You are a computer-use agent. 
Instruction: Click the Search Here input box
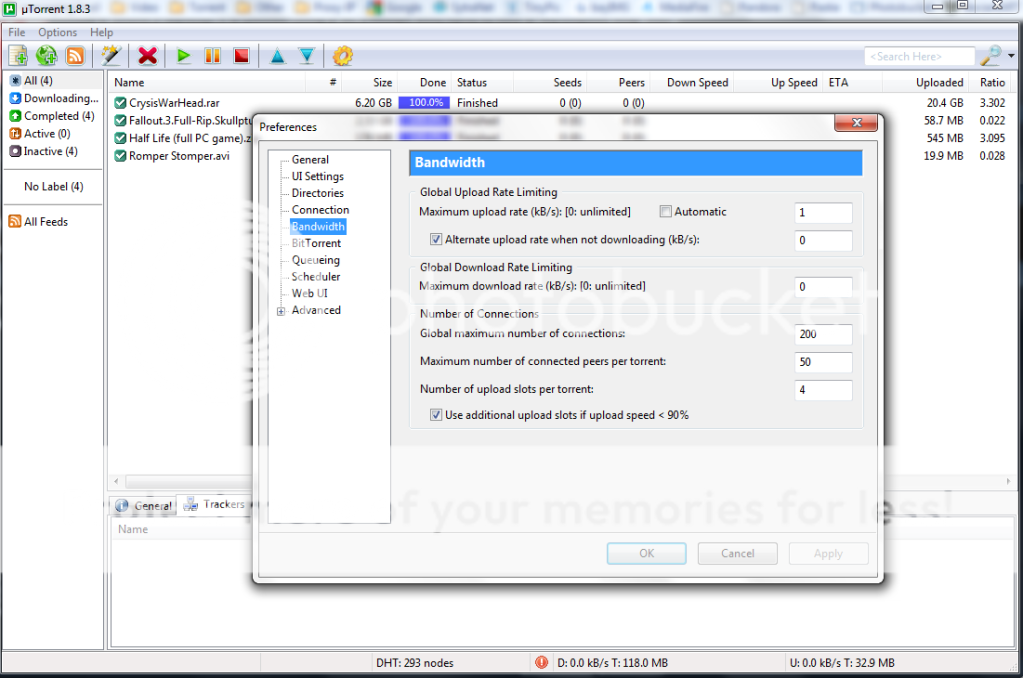(919, 57)
